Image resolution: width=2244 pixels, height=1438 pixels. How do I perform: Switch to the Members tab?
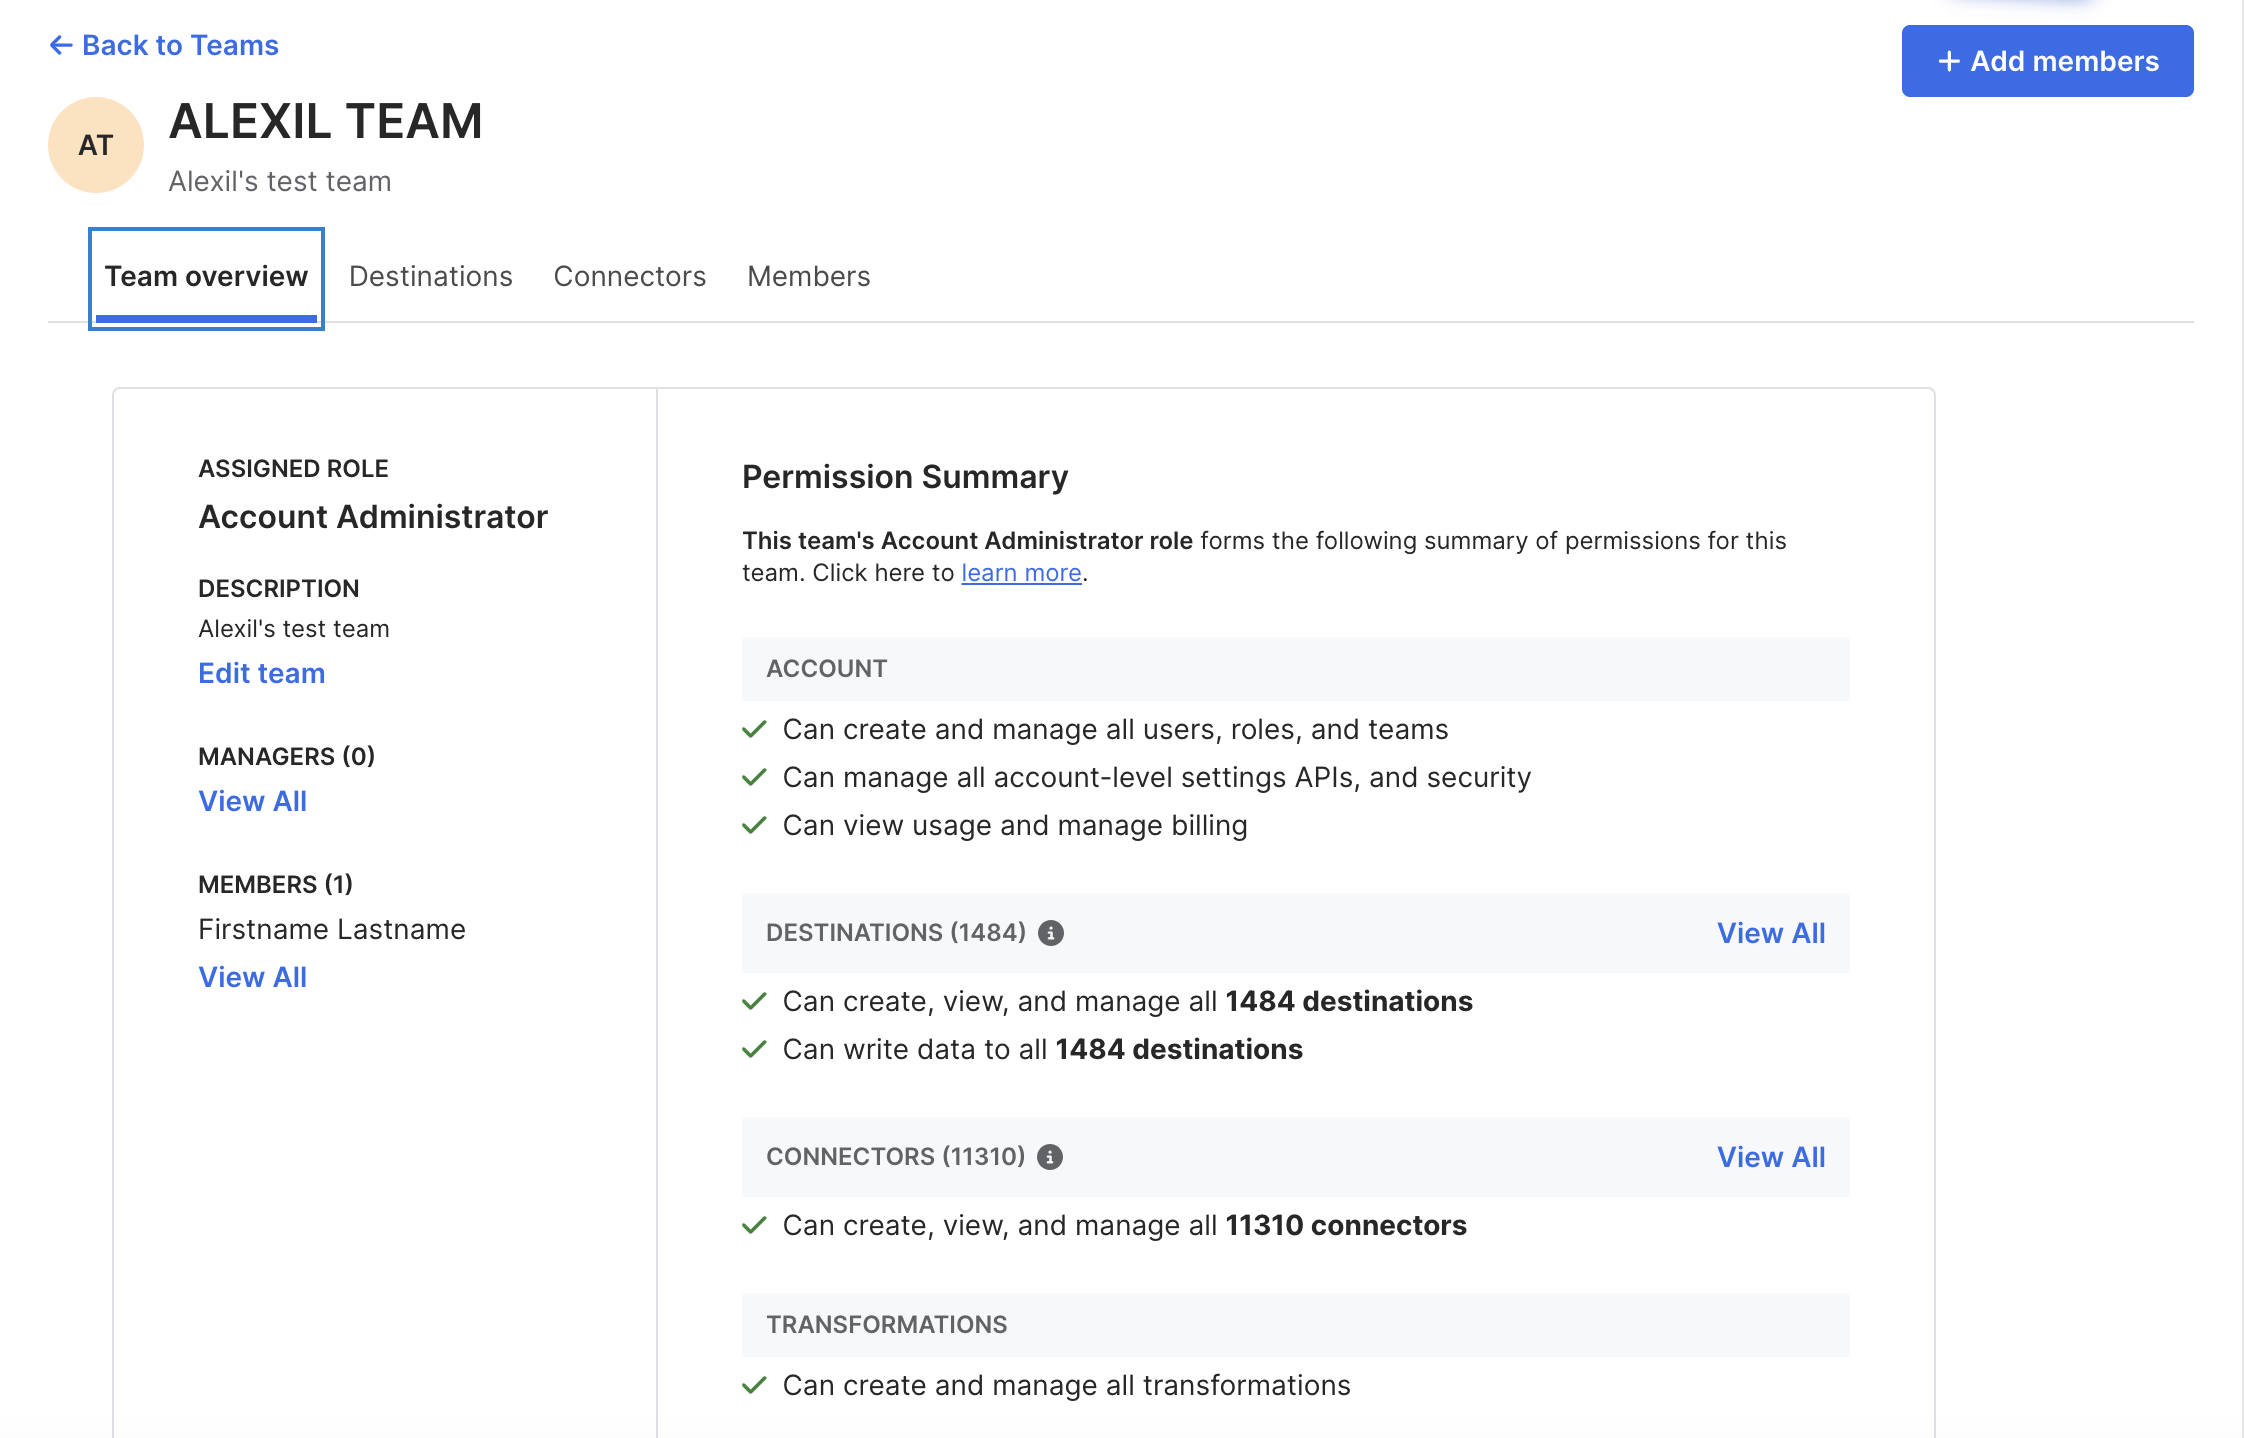point(809,277)
